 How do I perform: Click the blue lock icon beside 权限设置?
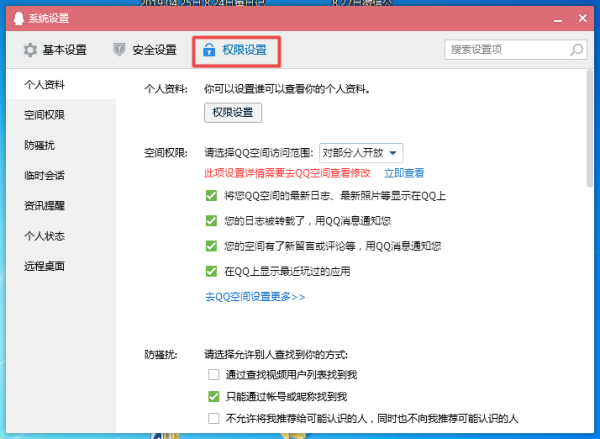point(209,50)
